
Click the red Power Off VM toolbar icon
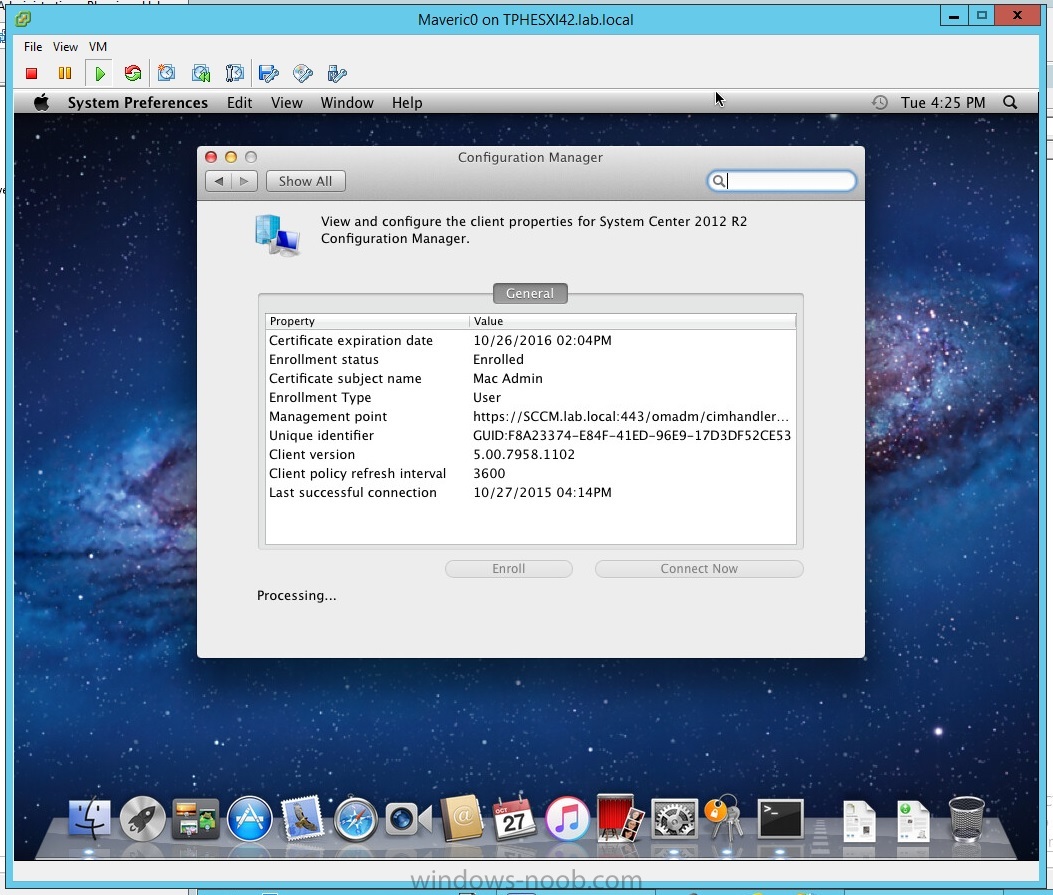pos(31,73)
